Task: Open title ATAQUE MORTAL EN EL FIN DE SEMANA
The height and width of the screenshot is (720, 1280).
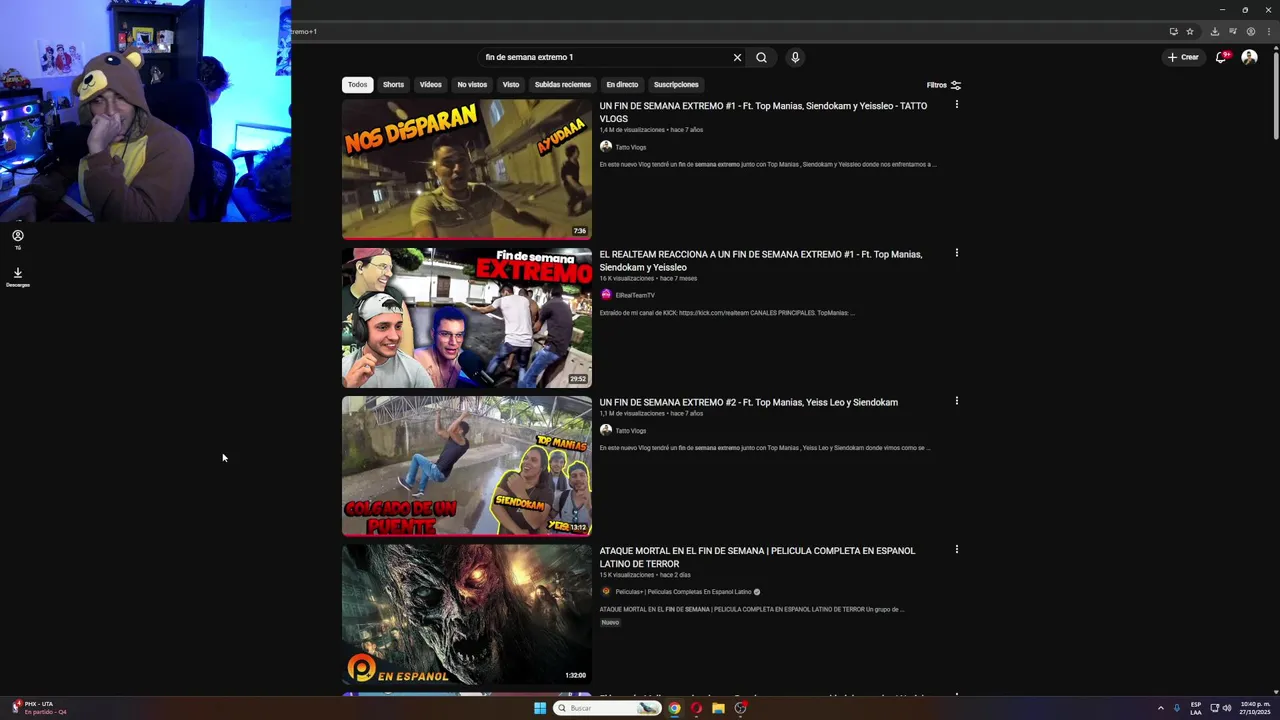Action: tap(757, 557)
